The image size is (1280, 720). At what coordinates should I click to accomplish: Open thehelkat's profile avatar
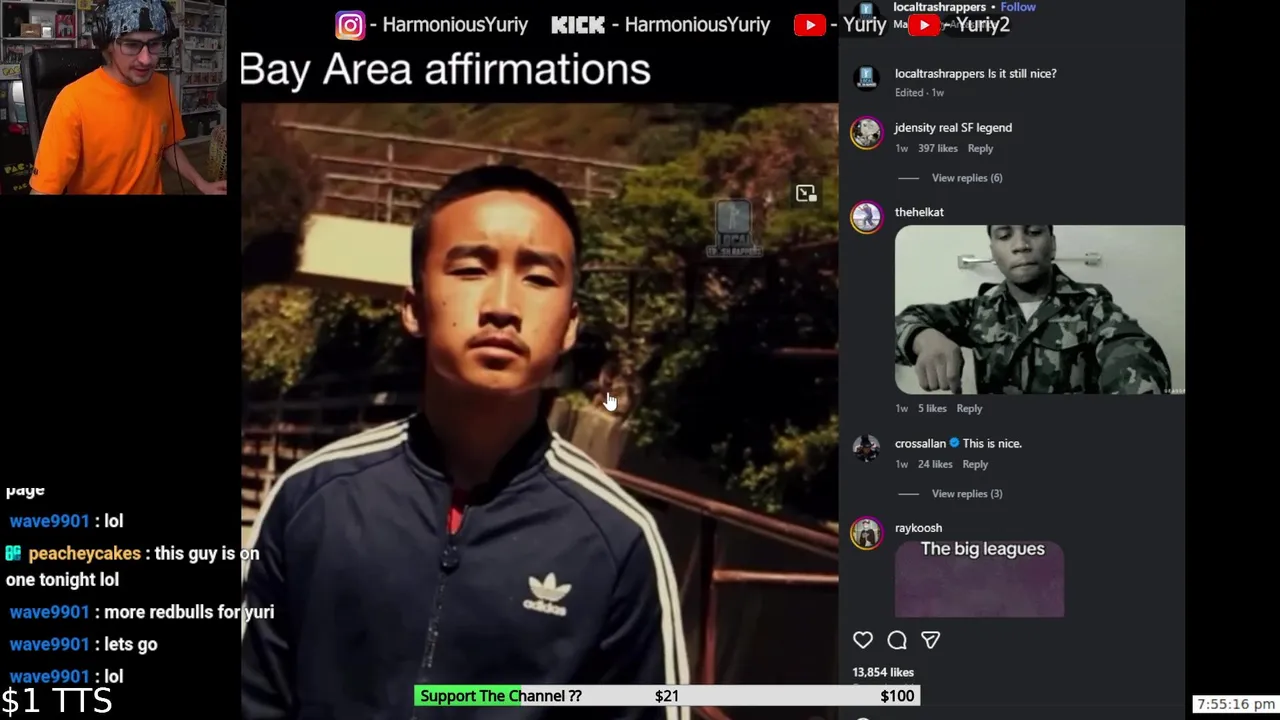(867, 217)
